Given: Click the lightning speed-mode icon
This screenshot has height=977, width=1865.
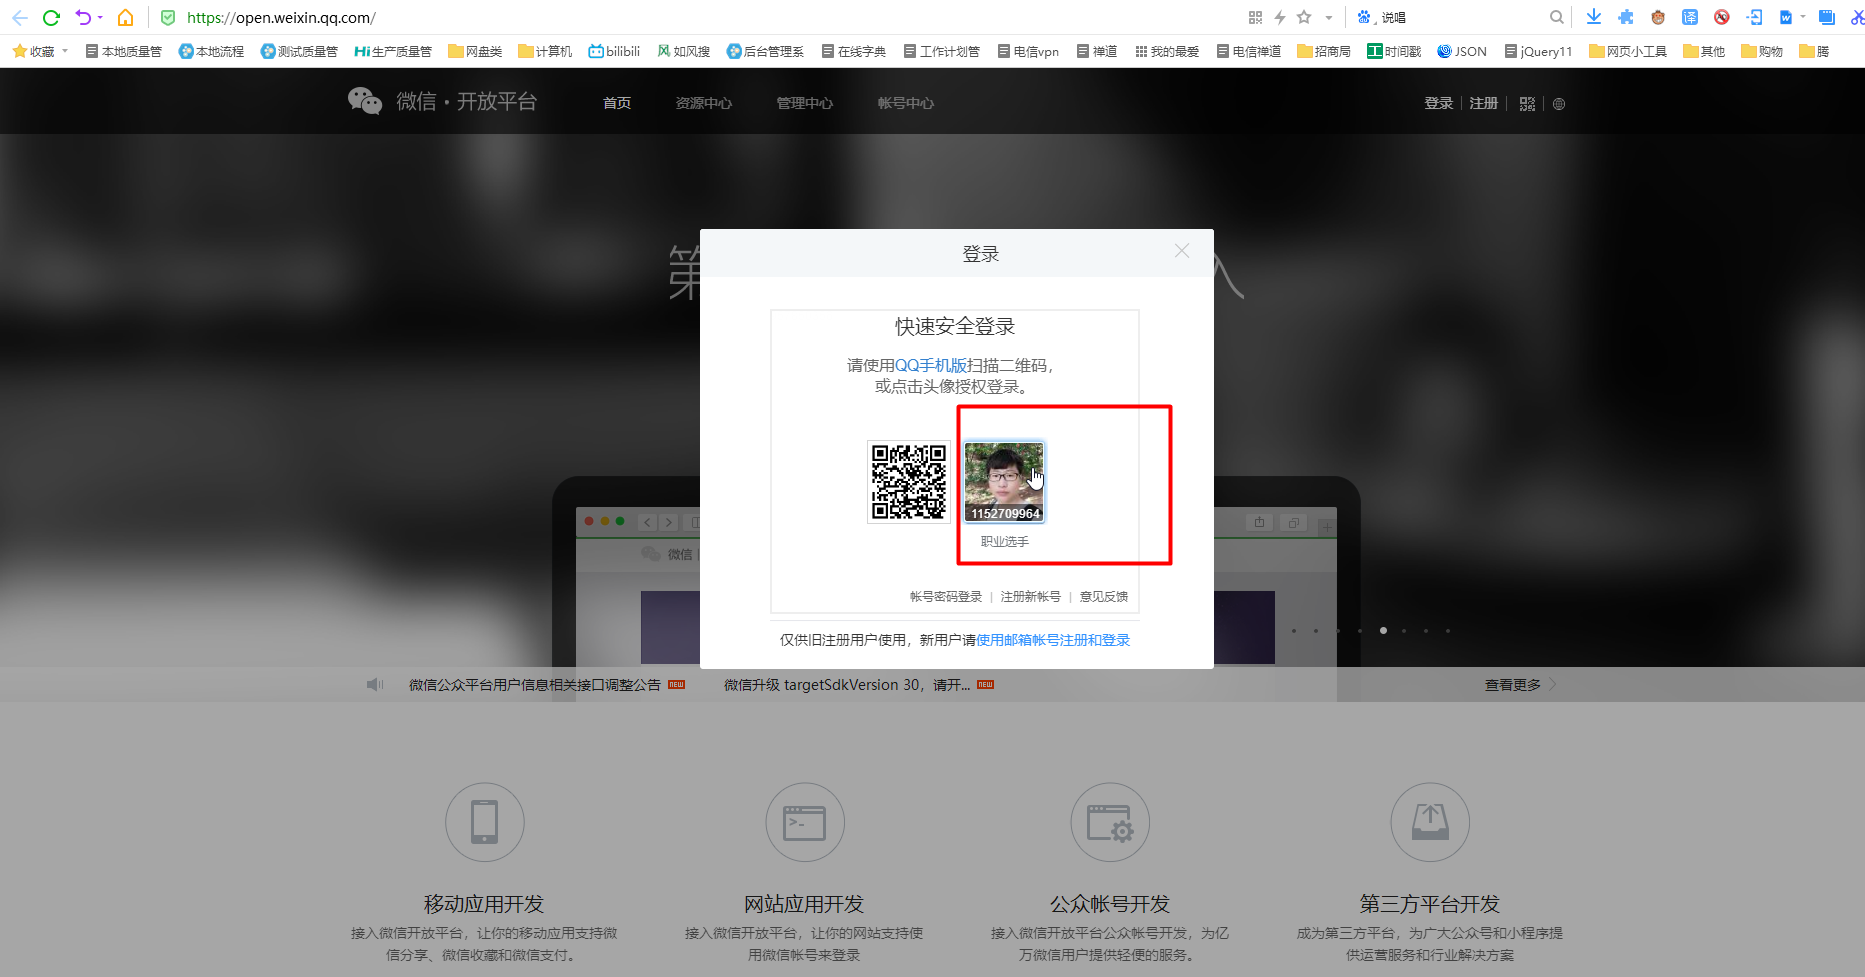Looking at the screenshot, I should [x=1280, y=18].
